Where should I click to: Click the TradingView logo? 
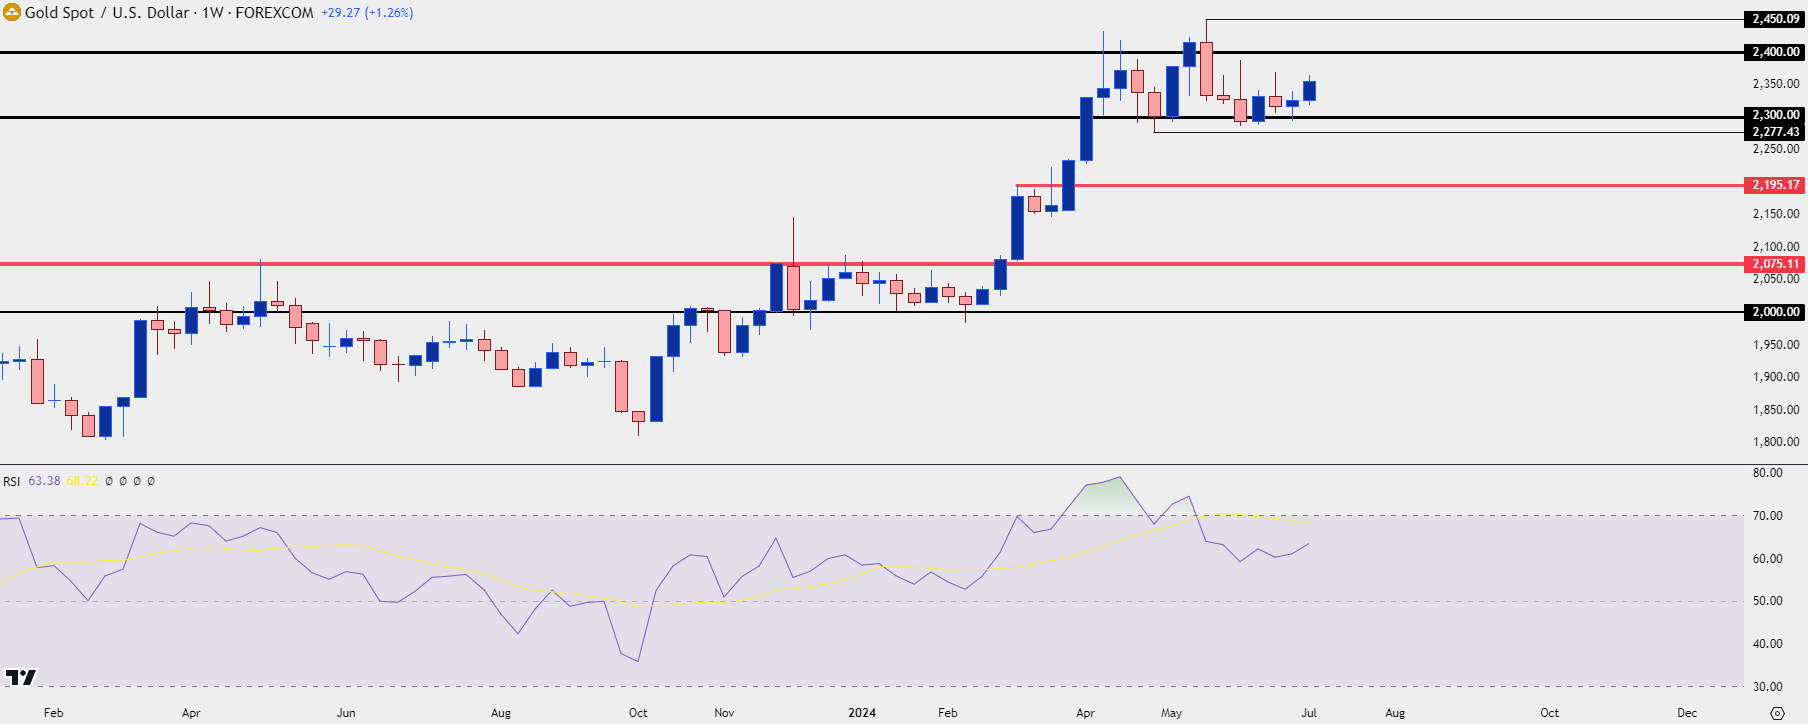click(x=20, y=677)
